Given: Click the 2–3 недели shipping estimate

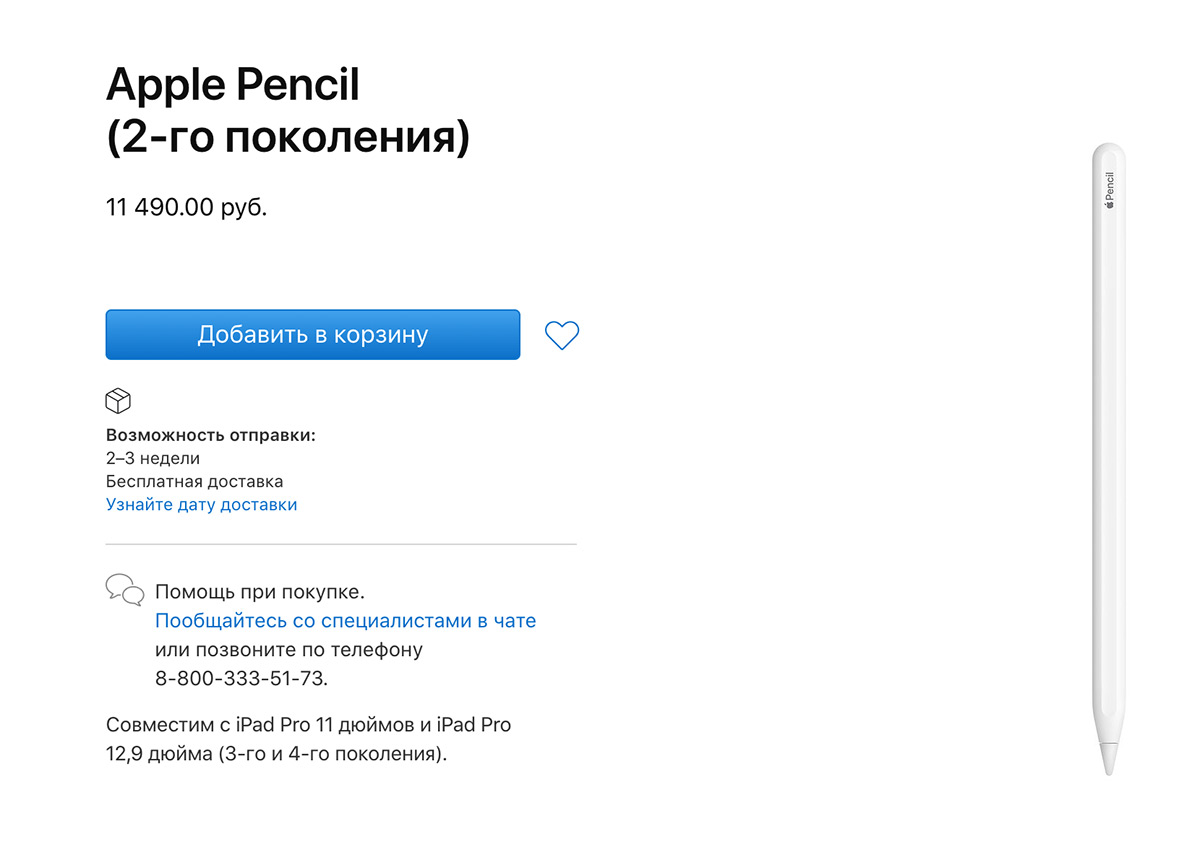Looking at the screenshot, I should click(153, 459).
